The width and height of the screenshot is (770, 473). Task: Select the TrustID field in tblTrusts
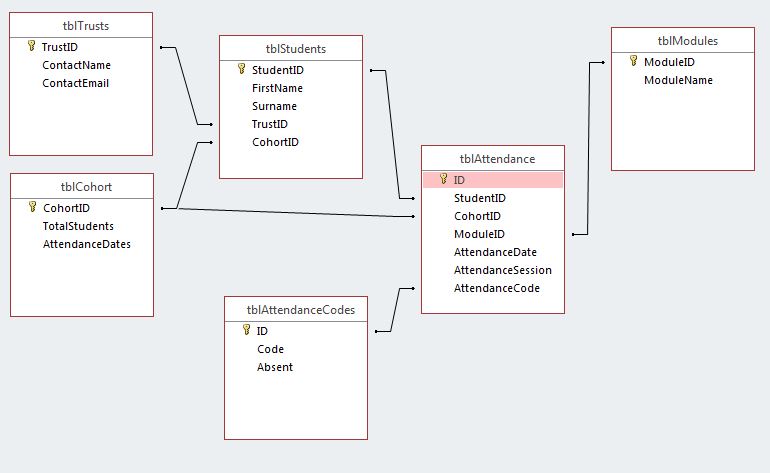59,47
